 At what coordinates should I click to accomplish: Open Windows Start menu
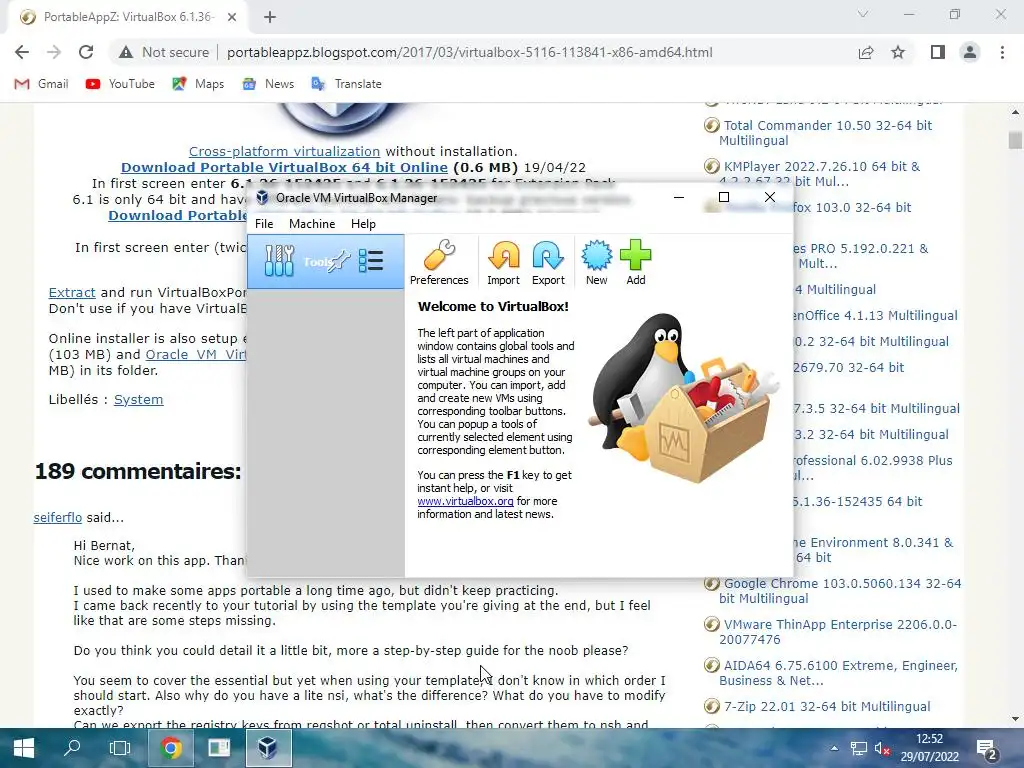pyautogui.click(x=24, y=748)
